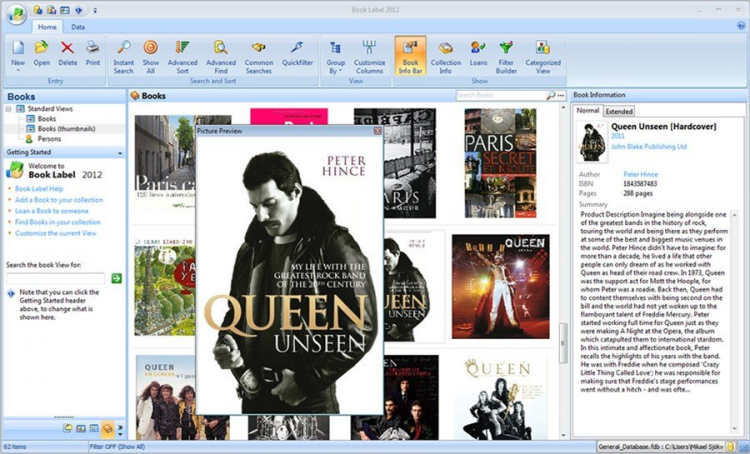This screenshot has width=750, height=454.
Task: Toggle the Categorized View button
Action: tap(542, 49)
